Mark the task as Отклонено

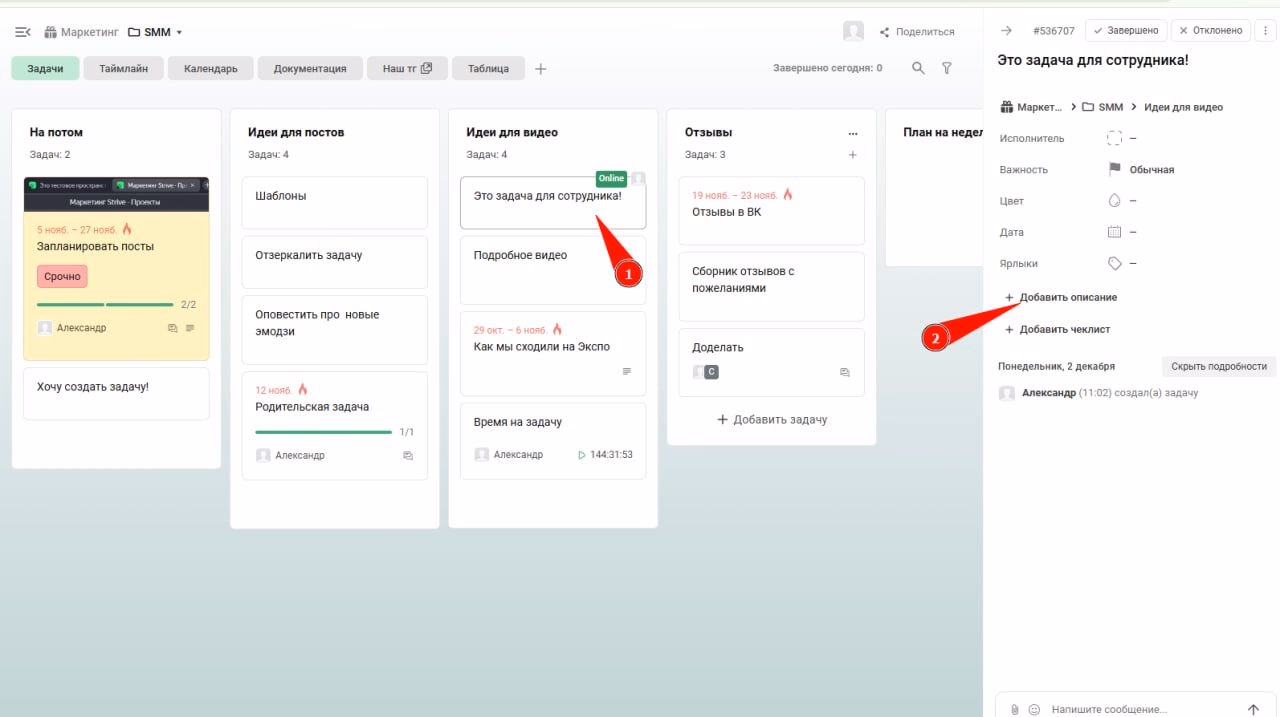1211,31
